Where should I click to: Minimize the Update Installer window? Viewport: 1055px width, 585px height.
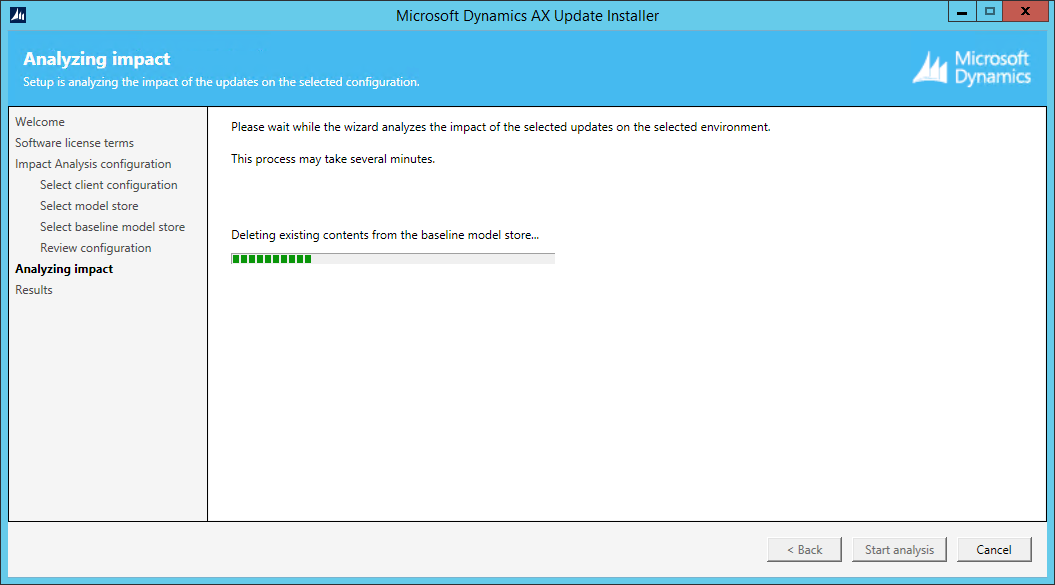[962, 11]
